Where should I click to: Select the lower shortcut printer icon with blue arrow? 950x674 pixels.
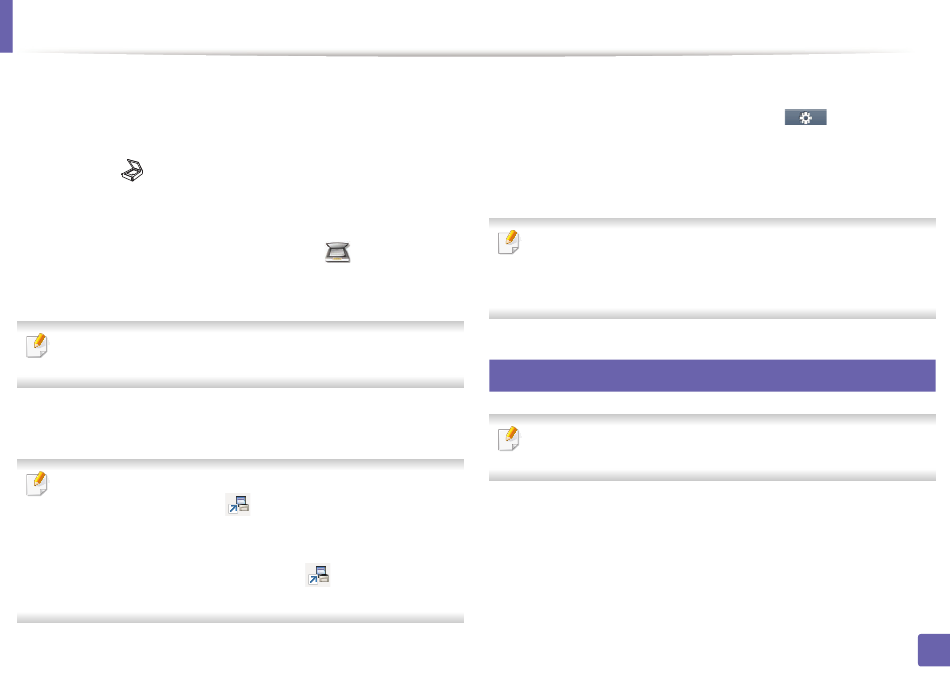[x=318, y=575]
